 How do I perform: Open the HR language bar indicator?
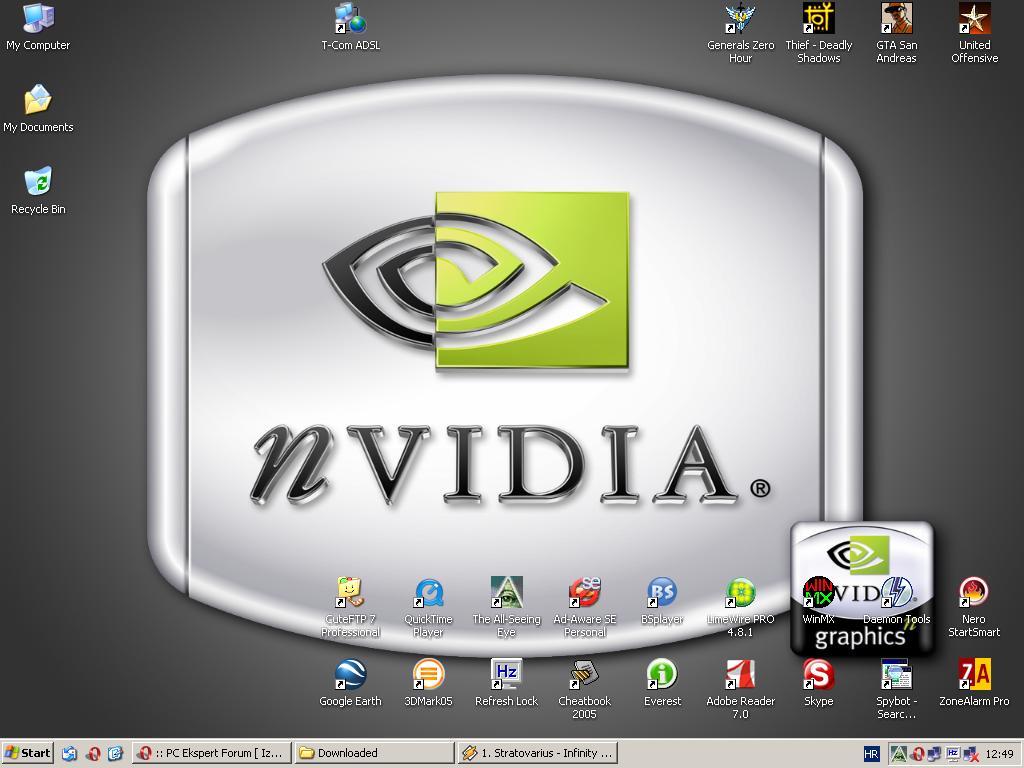click(x=871, y=754)
